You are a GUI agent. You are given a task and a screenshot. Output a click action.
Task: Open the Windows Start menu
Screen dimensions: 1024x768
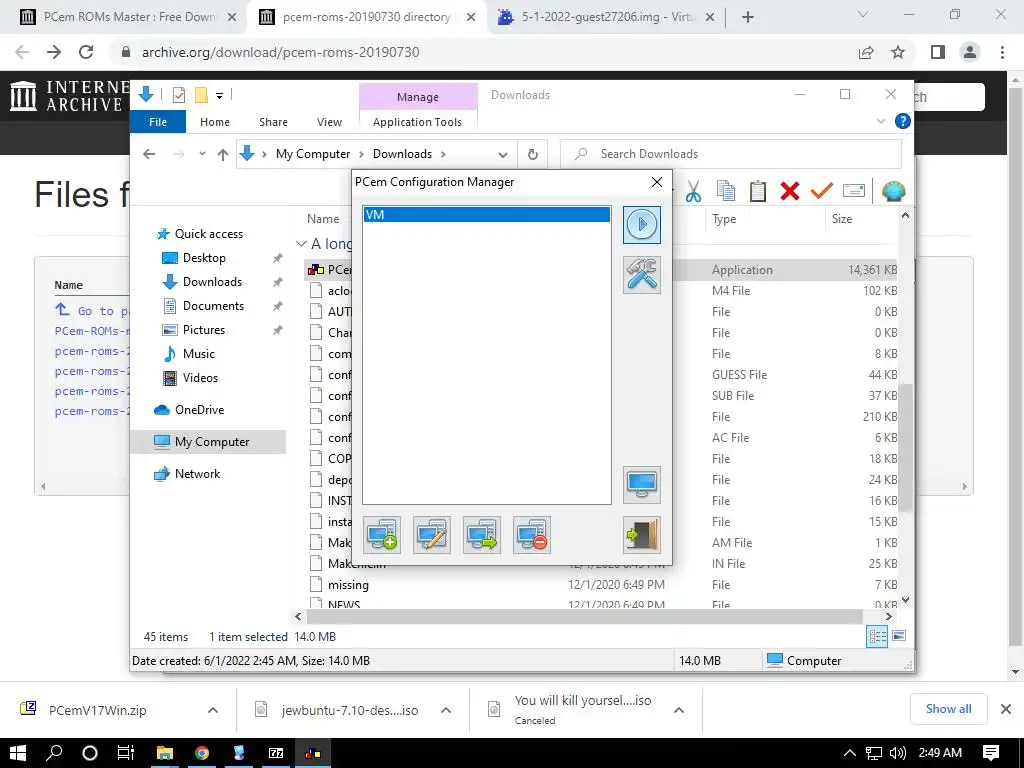click(x=18, y=753)
